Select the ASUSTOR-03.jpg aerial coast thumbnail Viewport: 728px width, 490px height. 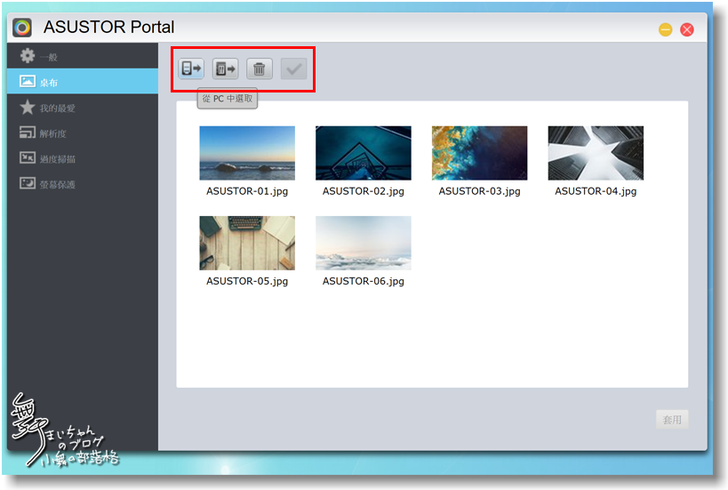point(480,153)
